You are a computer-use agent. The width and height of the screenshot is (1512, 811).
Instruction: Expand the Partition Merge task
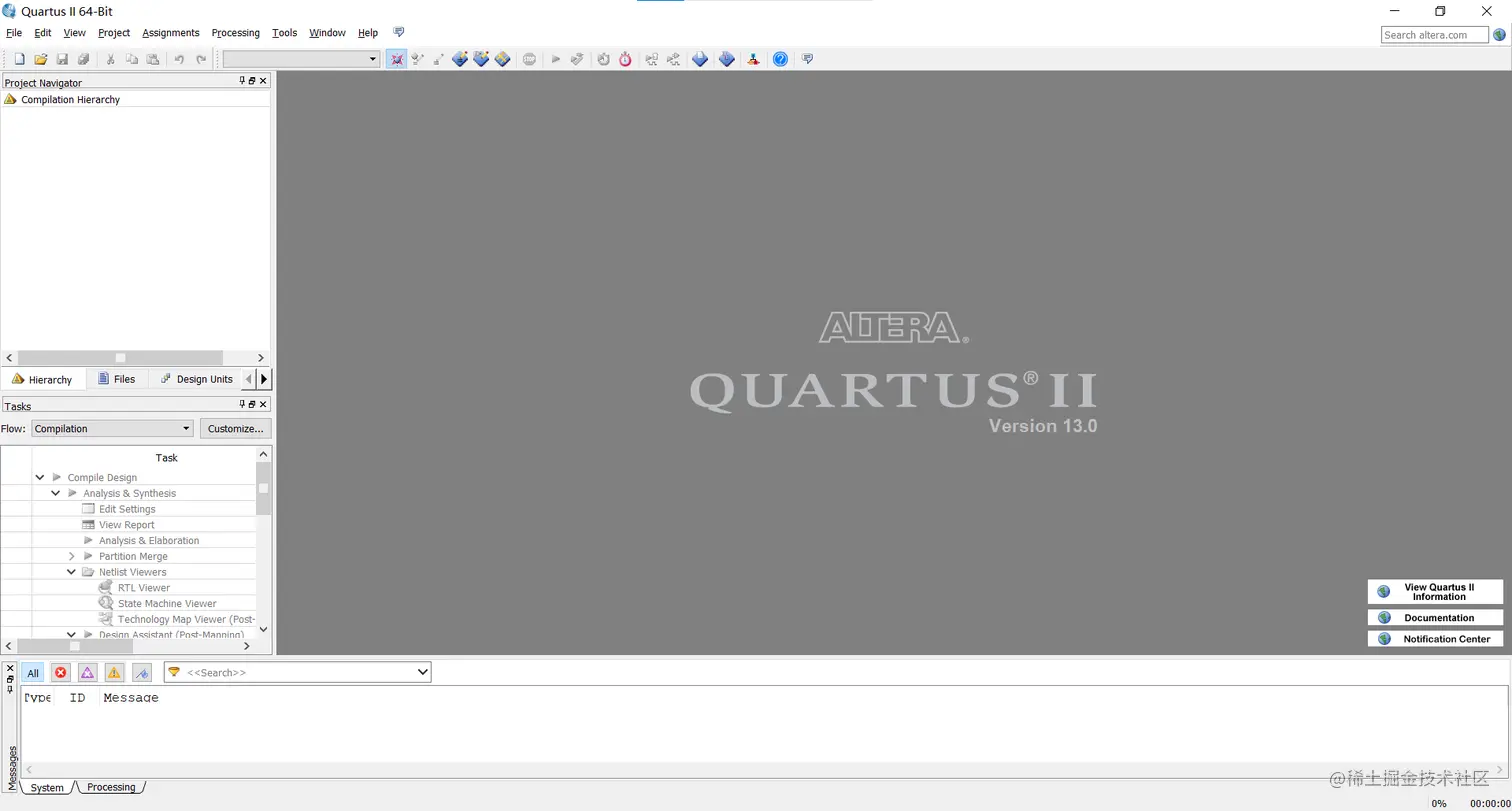pyautogui.click(x=72, y=556)
